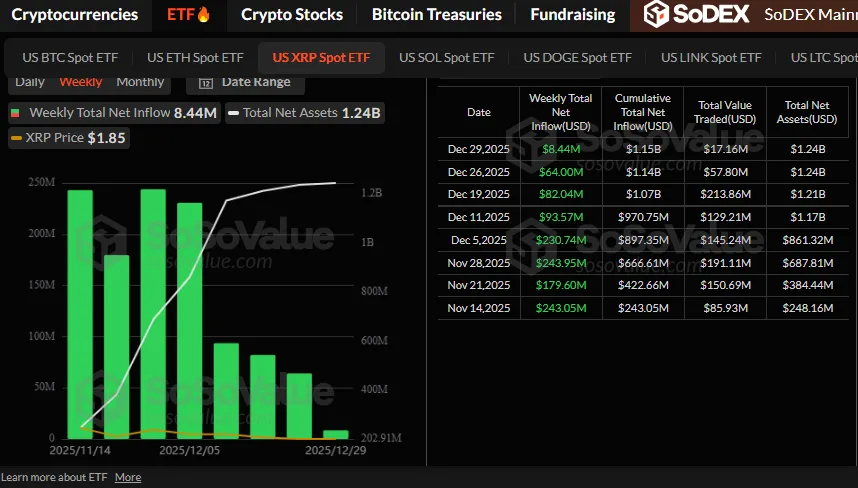Click the $243.95M inflow cell
858x488 pixels.
[561, 263]
